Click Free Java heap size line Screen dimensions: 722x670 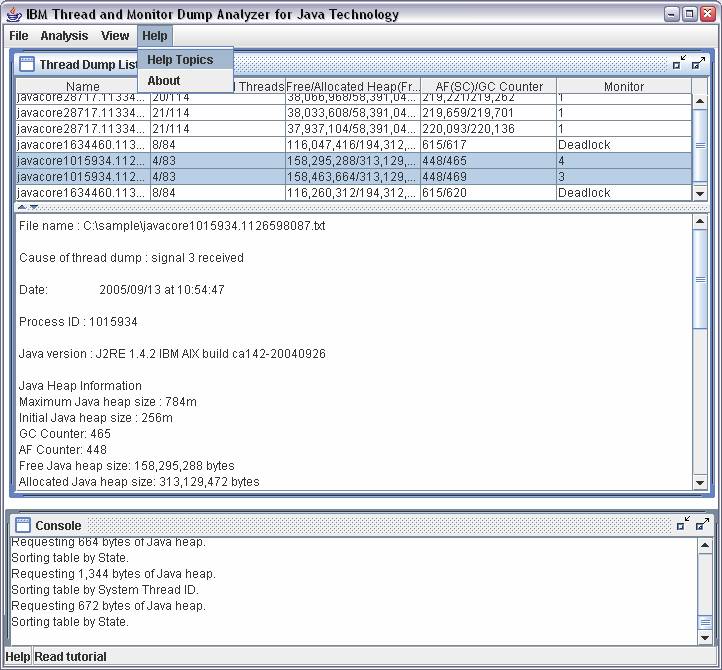click(x=127, y=466)
